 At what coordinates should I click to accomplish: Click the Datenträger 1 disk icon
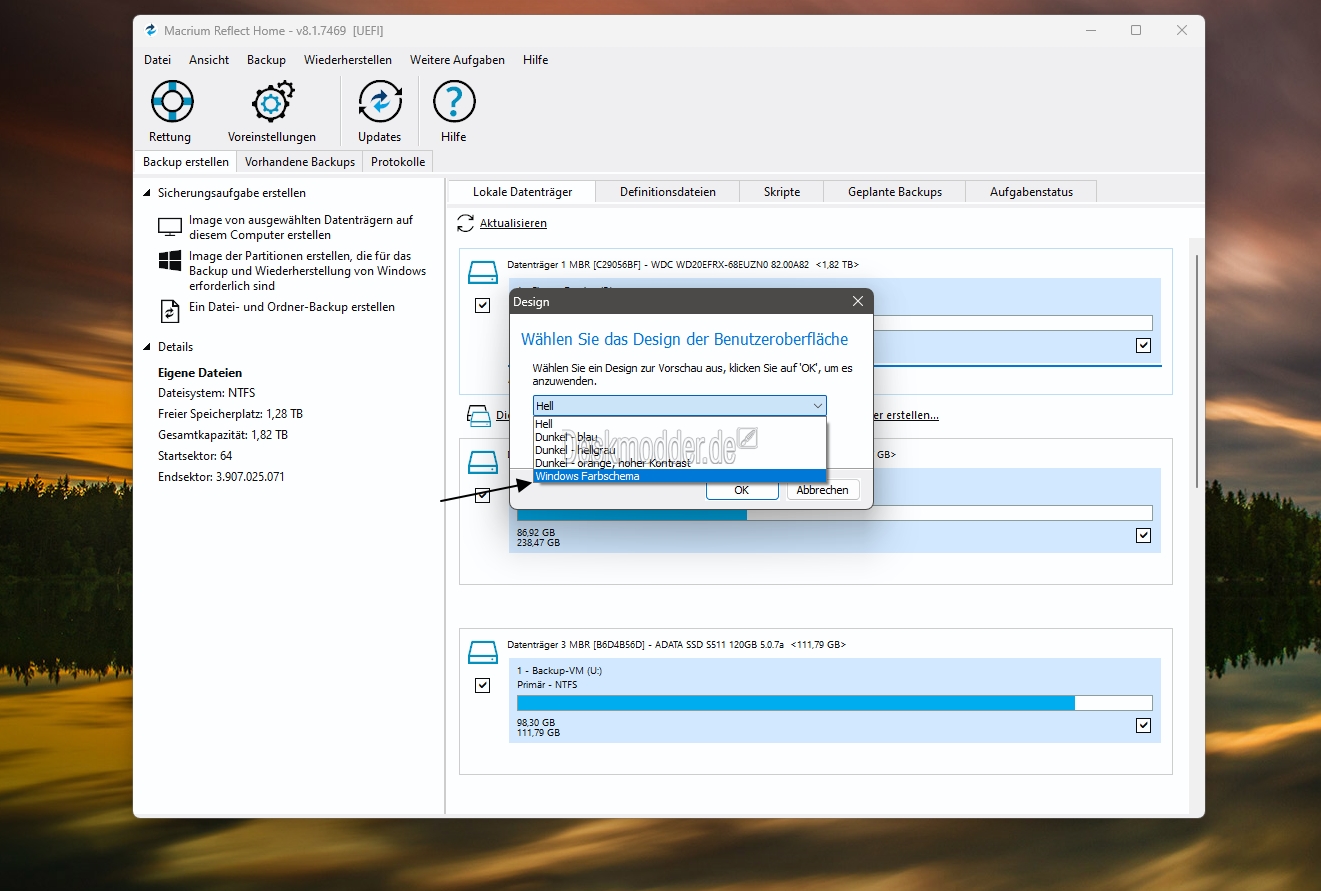483,271
